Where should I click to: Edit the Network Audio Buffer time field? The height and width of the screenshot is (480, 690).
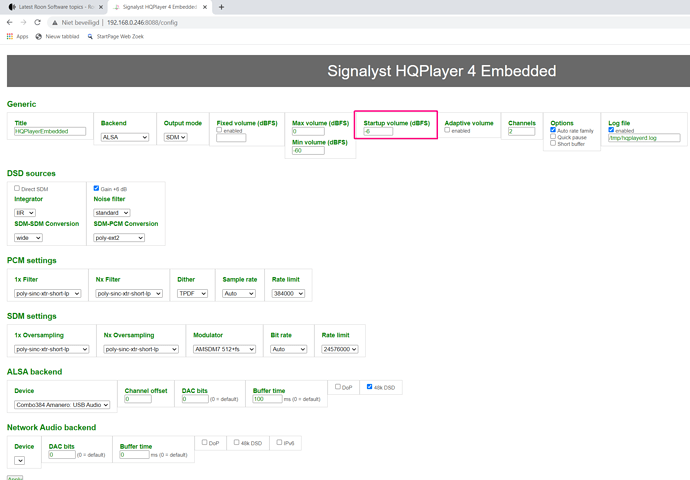[135, 455]
